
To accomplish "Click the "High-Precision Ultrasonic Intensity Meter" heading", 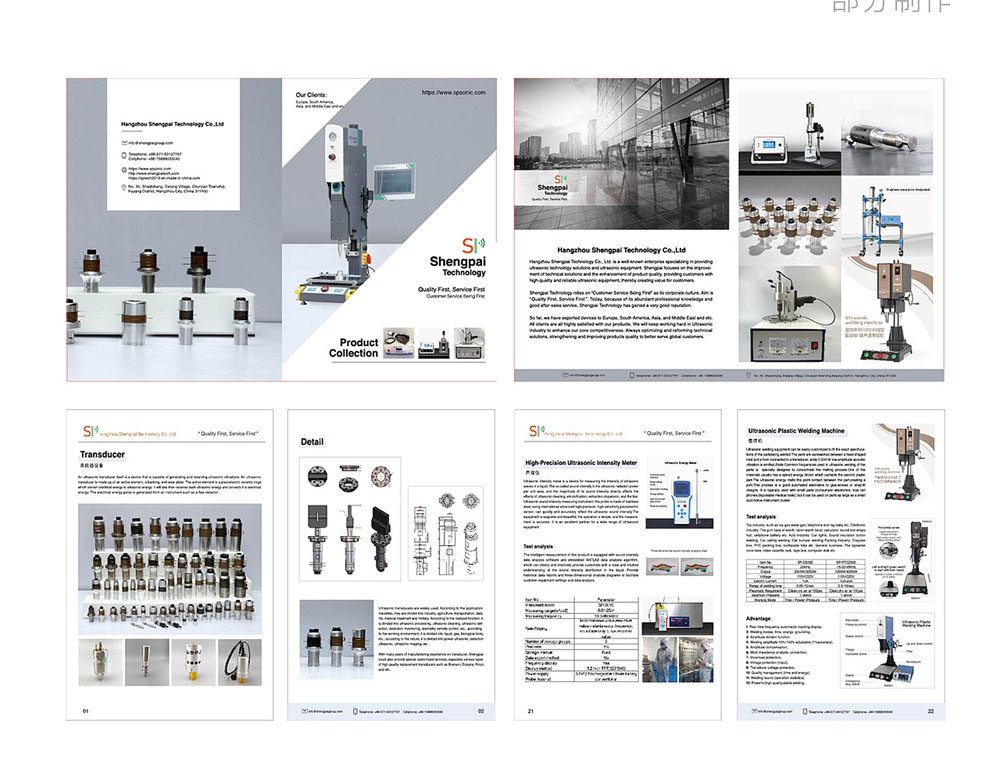I will (x=581, y=463).
